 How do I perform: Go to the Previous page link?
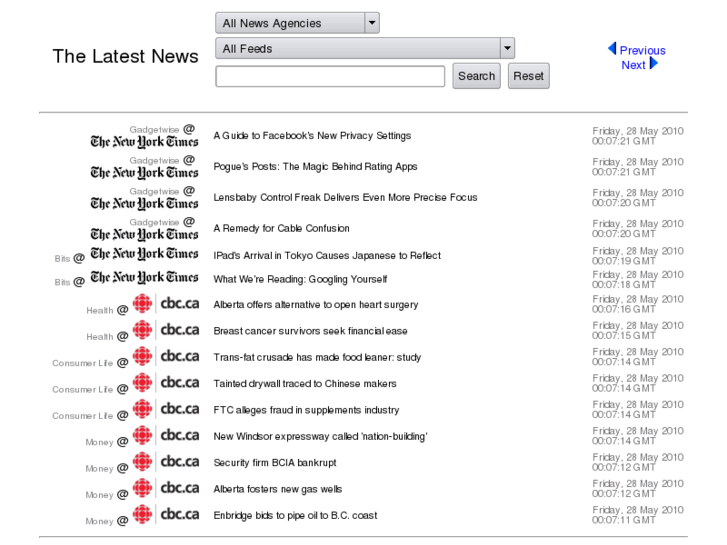coord(642,50)
